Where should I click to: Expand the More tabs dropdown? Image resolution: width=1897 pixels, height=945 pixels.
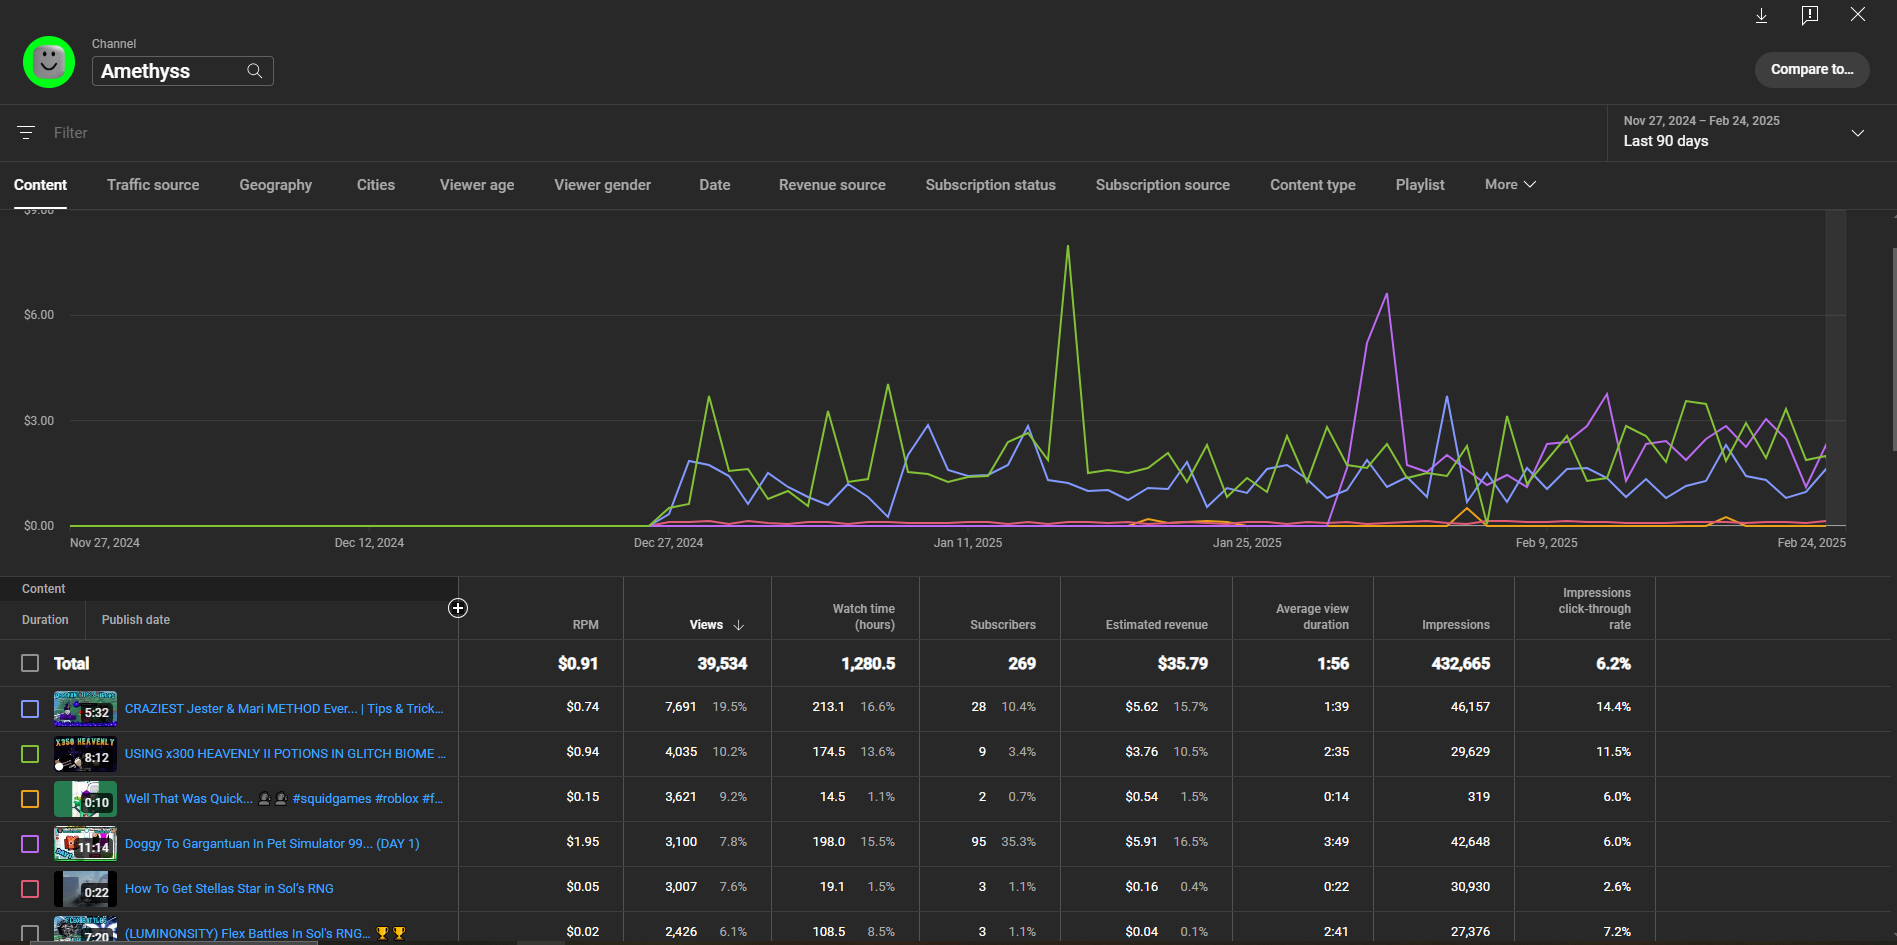pyautogui.click(x=1510, y=185)
